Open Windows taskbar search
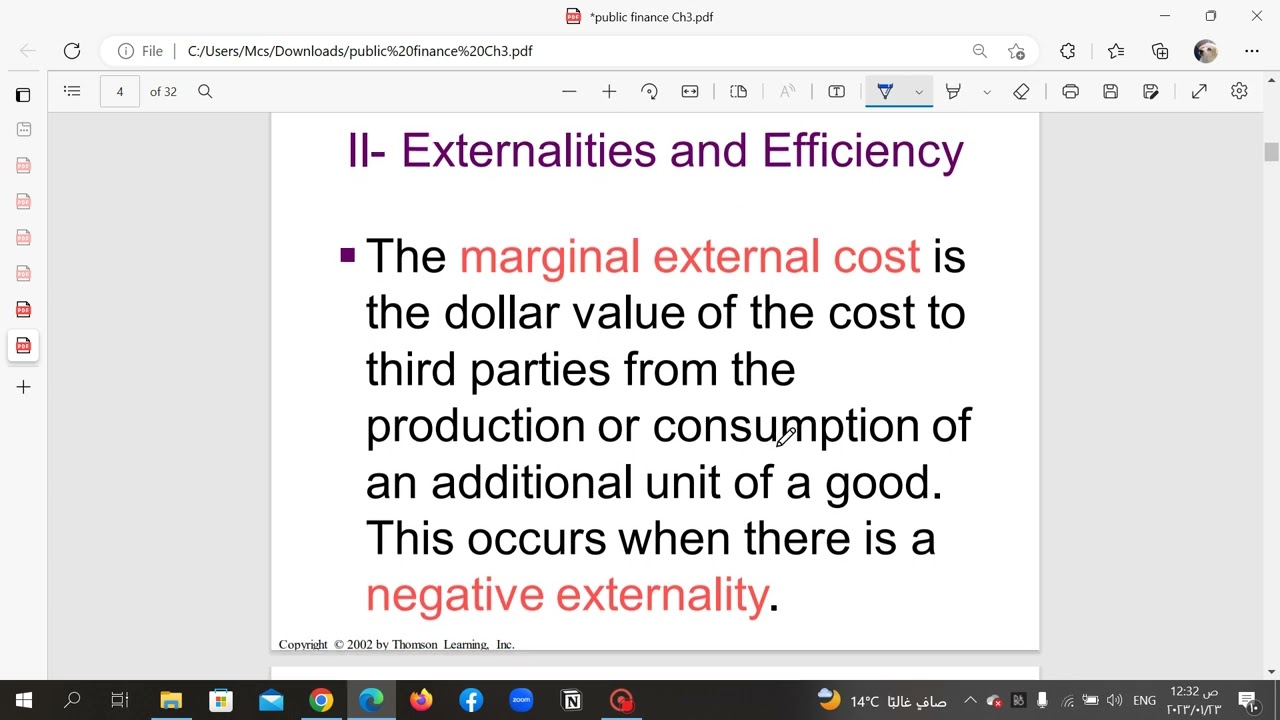 [72, 700]
